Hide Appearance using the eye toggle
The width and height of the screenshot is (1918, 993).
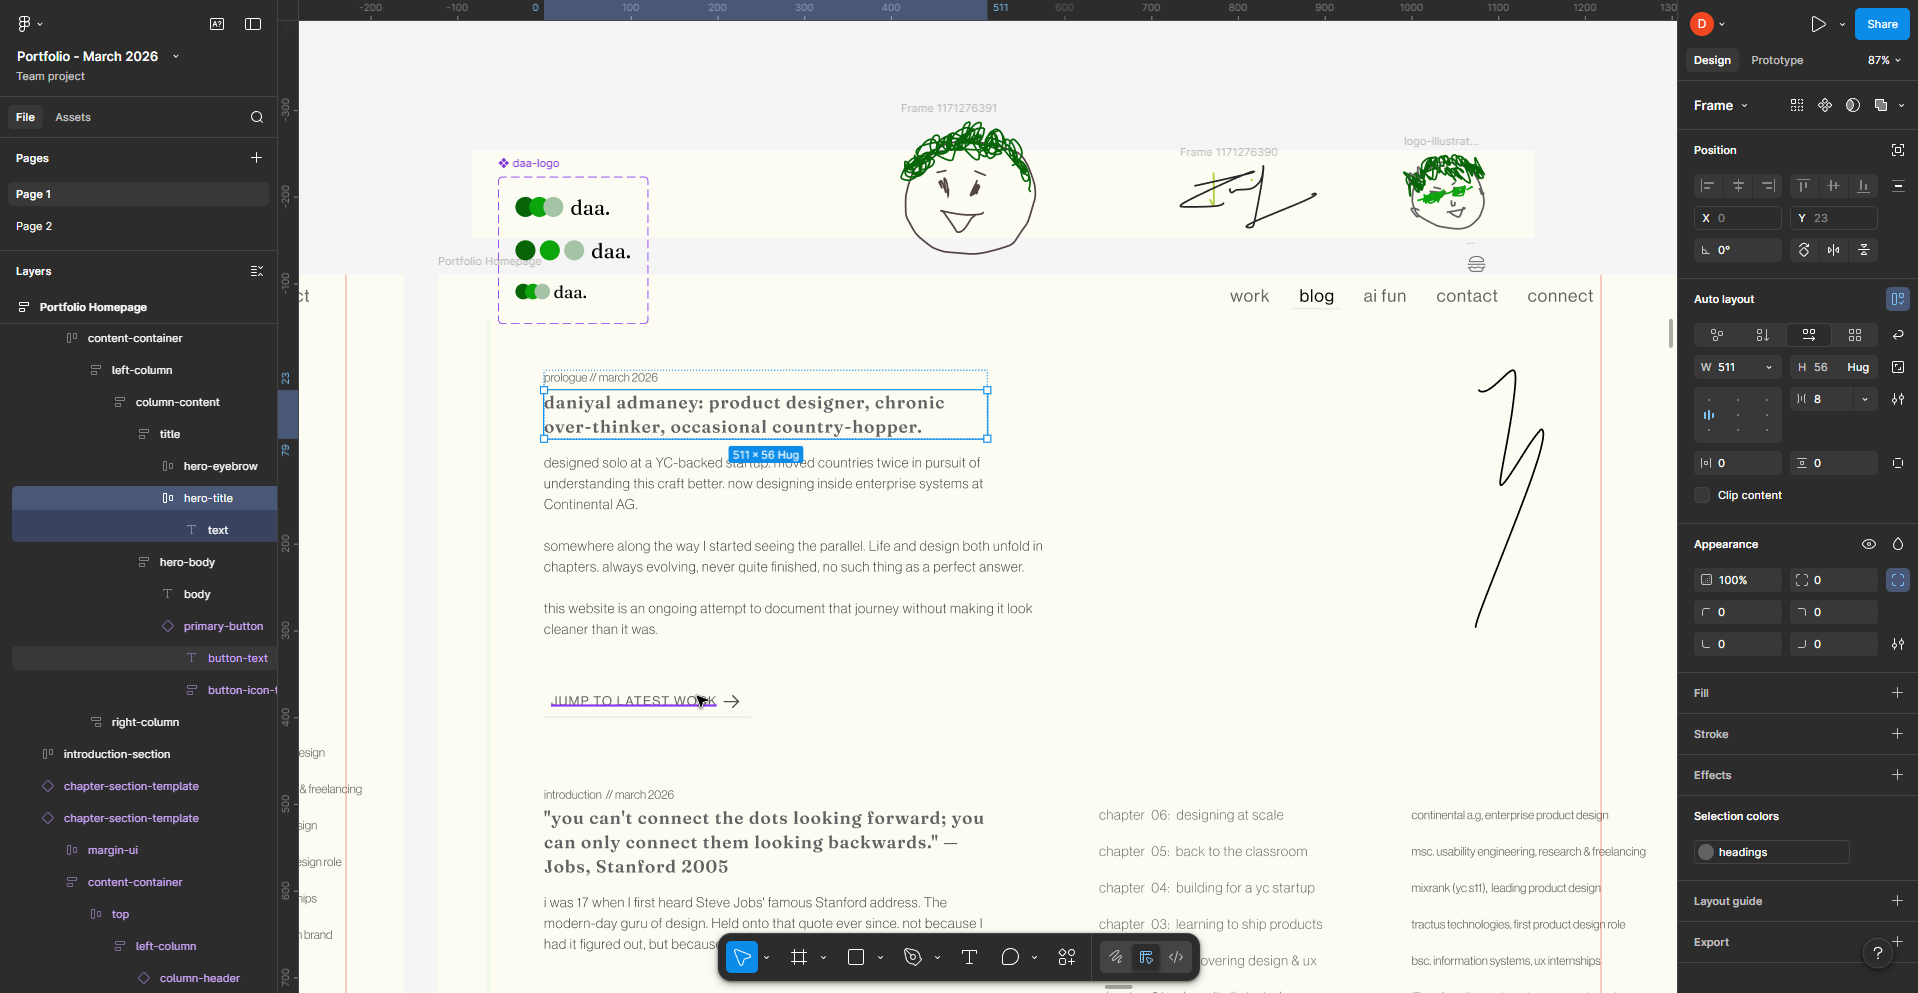(x=1868, y=544)
